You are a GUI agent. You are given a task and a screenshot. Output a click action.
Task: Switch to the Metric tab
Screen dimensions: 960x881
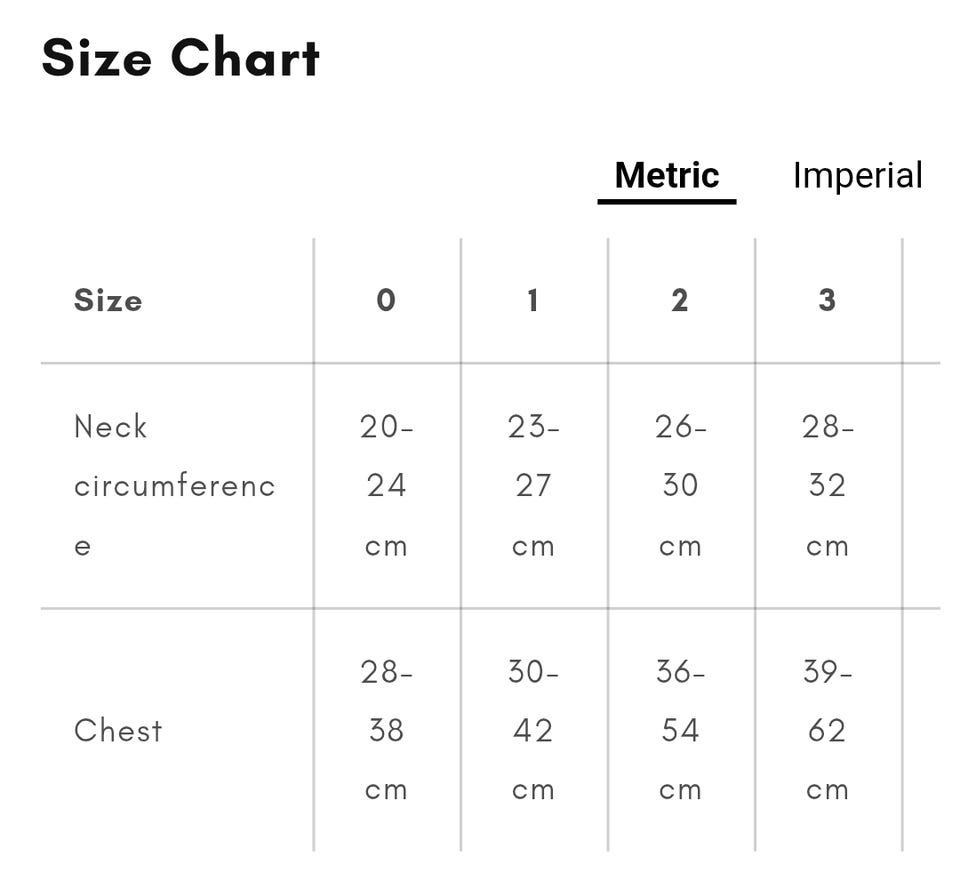point(667,175)
